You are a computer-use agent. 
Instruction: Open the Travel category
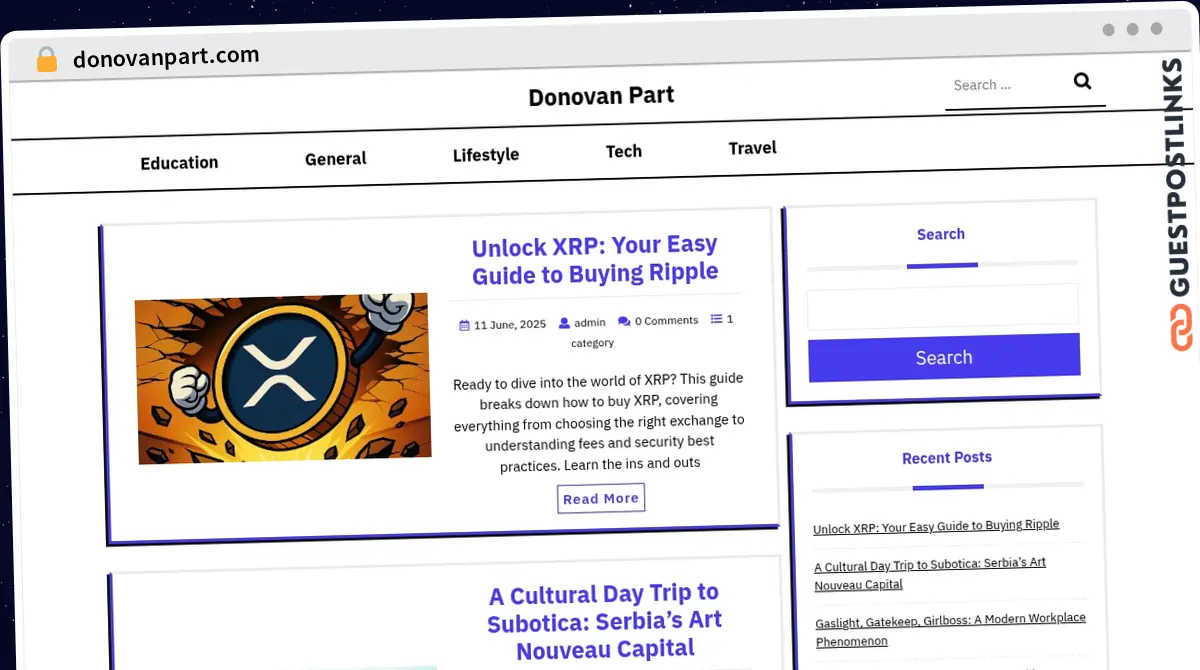click(x=753, y=148)
